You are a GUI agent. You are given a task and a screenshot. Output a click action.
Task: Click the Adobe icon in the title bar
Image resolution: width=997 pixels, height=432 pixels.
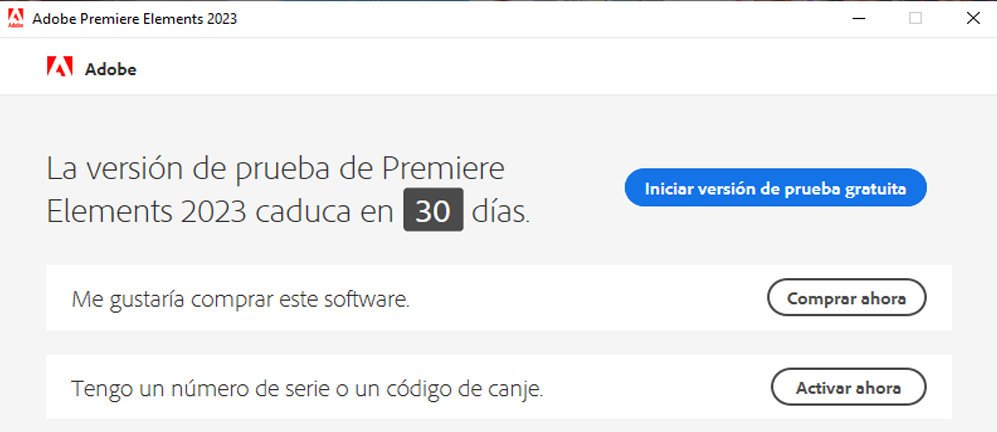tap(15, 18)
